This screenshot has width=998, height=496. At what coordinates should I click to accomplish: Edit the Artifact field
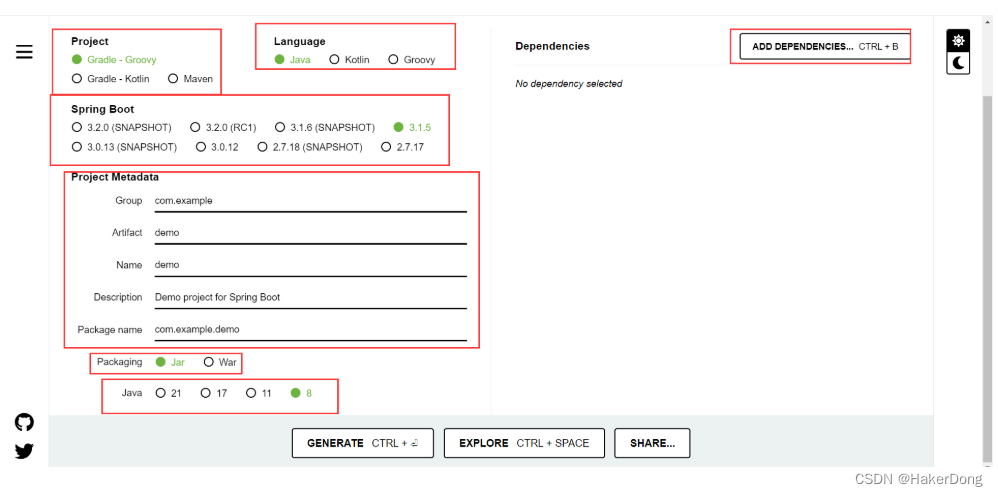coord(311,232)
